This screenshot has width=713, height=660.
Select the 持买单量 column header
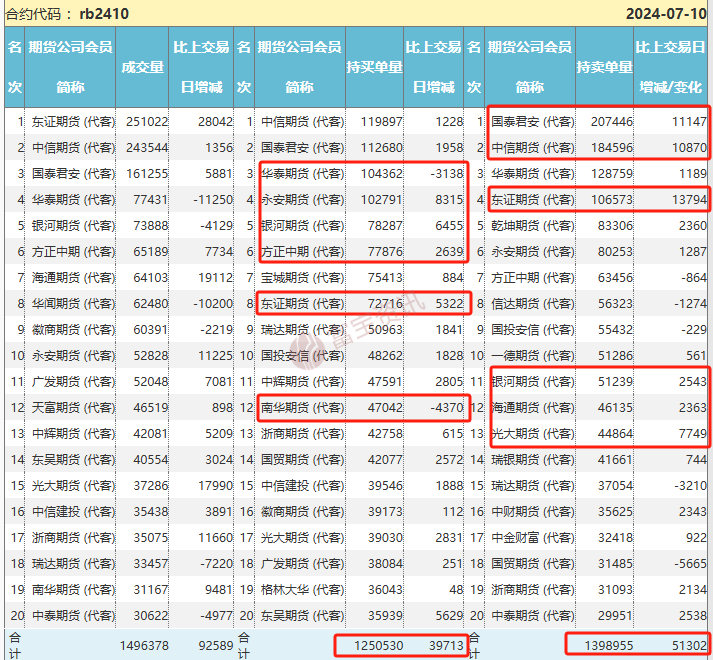(374, 67)
